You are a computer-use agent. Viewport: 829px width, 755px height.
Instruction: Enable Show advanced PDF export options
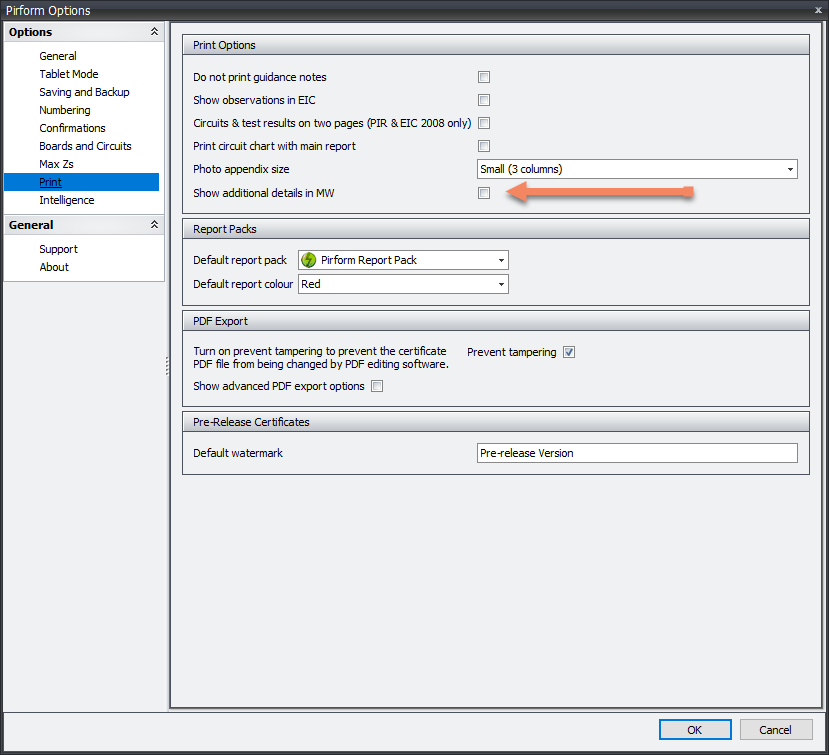click(377, 386)
